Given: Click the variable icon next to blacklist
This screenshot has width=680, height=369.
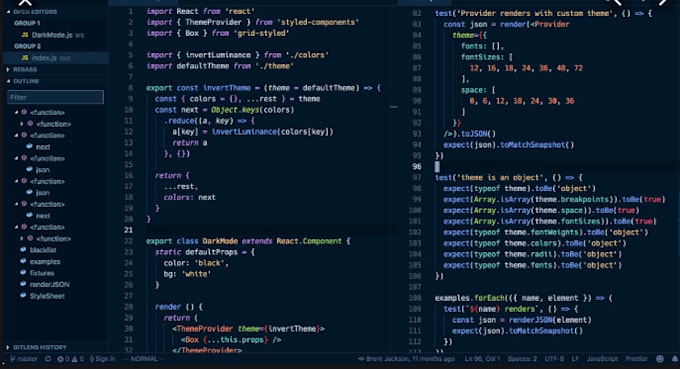Looking at the screenshot, I should [x=23, y=250].
